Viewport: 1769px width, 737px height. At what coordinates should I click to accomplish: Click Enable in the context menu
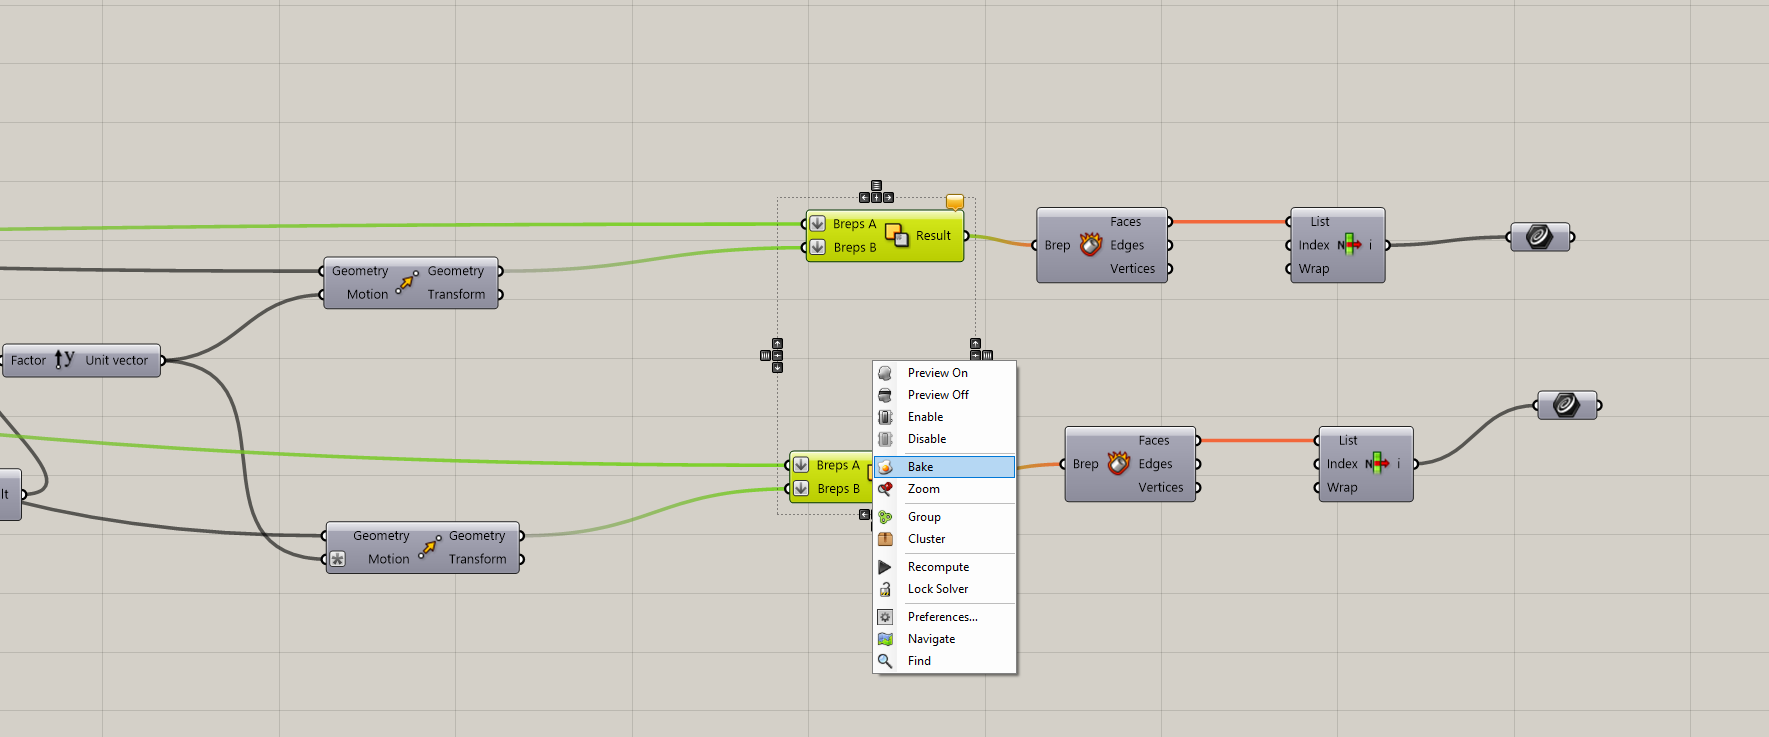pyautogui.click(x=944, y=417)
